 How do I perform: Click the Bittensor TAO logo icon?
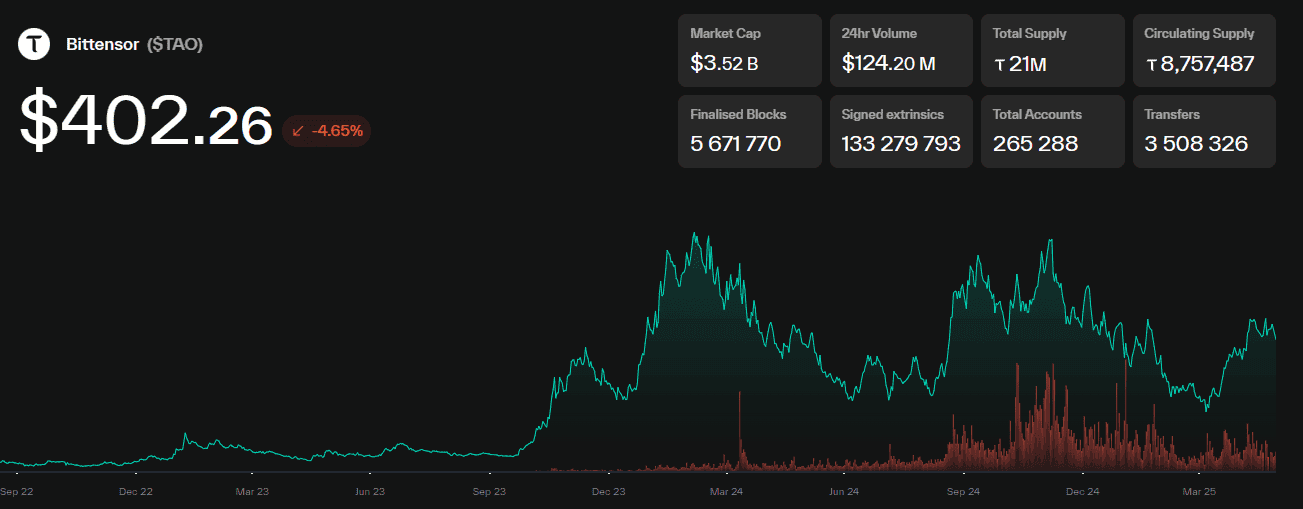35,44
